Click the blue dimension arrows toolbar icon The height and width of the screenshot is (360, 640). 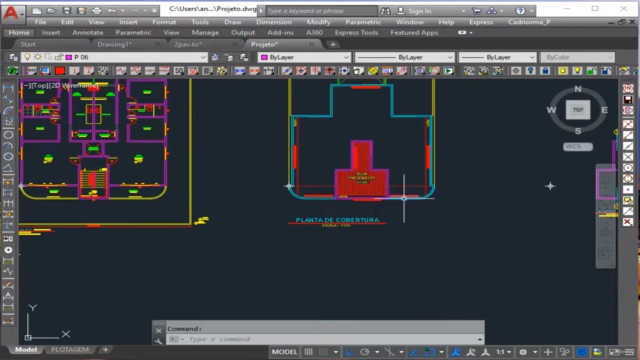tap(240, 71)
